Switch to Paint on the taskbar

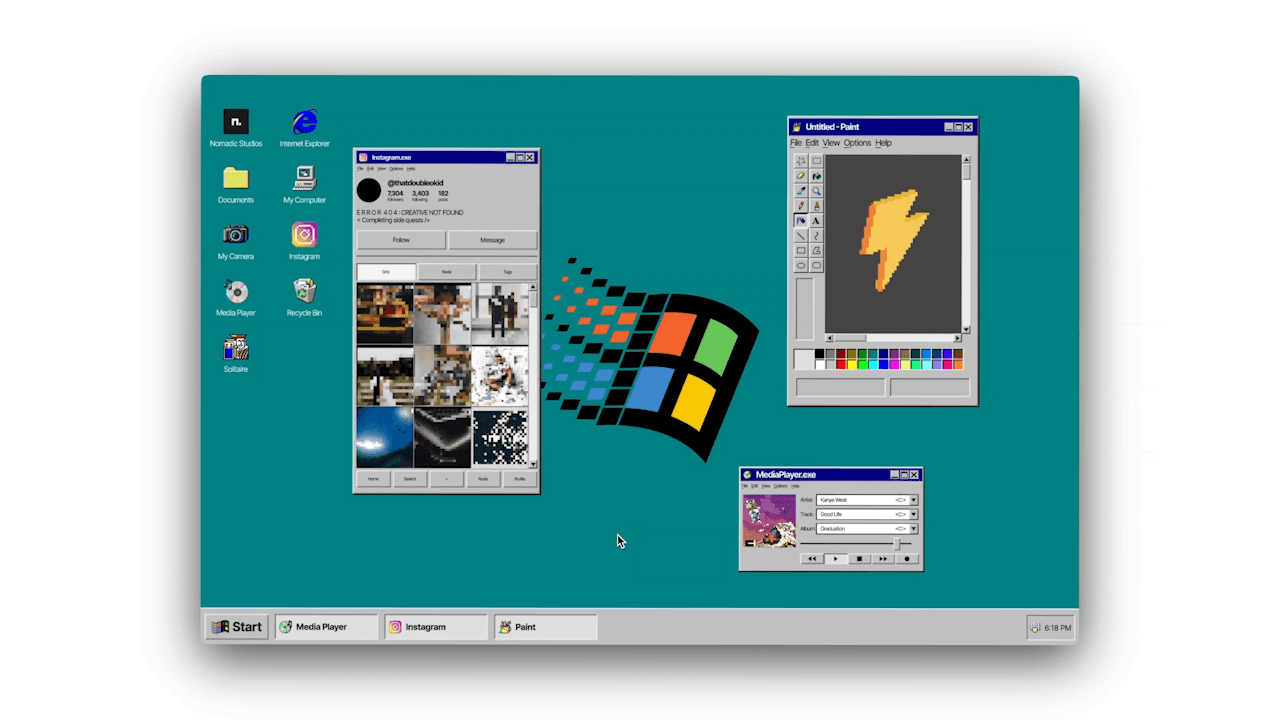coord(545,627)
